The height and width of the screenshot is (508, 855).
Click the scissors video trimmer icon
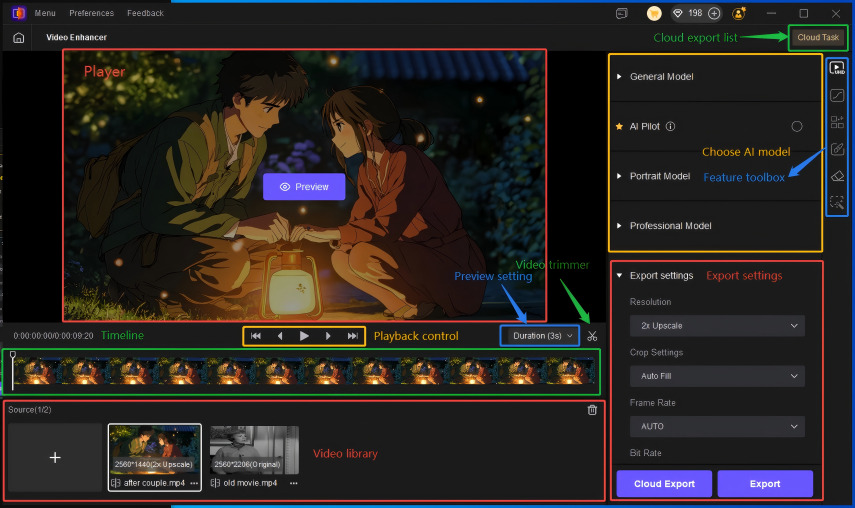tap(592, 336)
